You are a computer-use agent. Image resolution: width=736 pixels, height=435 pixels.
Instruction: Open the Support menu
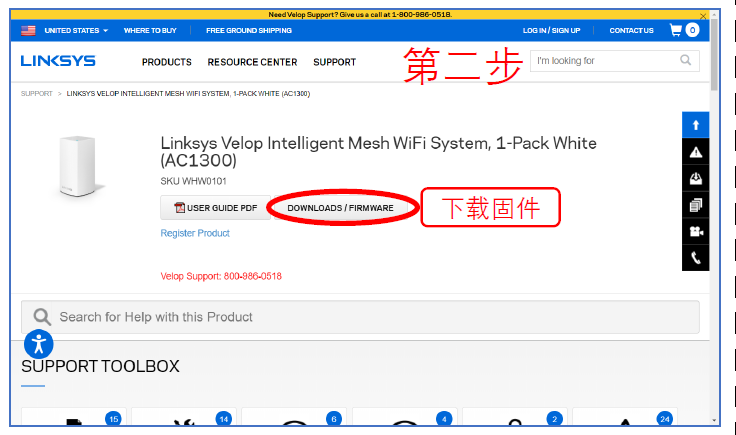pyautogui.click(x=334, y=62)
